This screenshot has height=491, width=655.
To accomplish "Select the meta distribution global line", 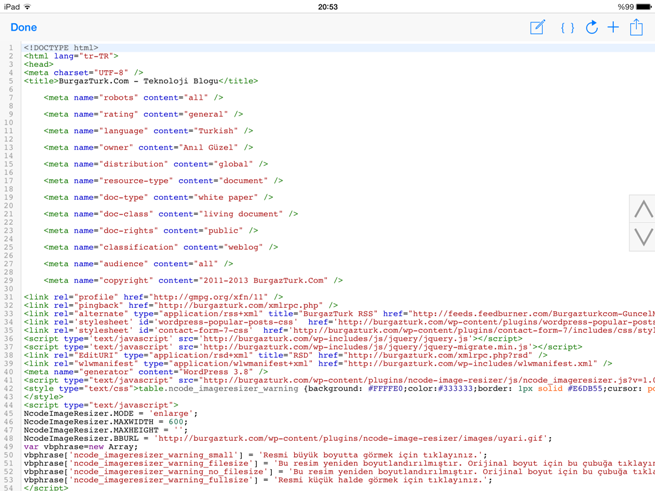I will [x=156, y=164].
